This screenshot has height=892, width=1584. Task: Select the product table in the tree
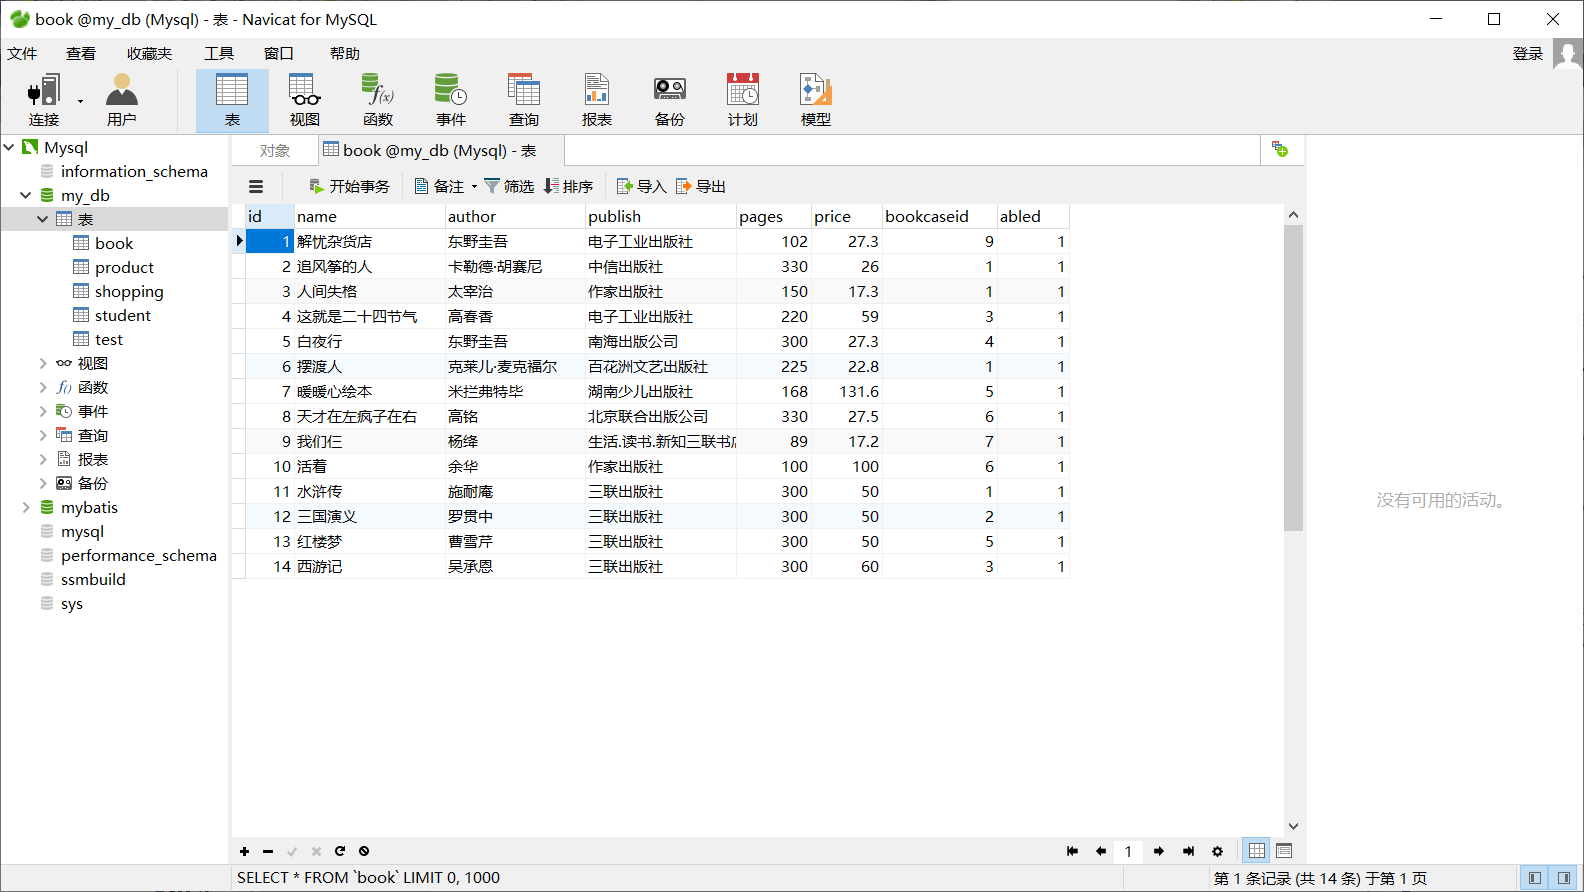[124, 267]
